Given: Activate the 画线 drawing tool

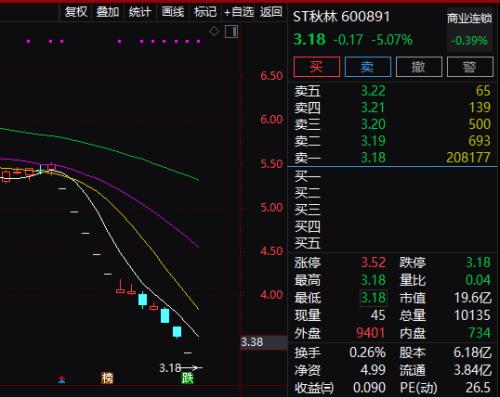Looking at the screenshot, I should coord(173,12).
